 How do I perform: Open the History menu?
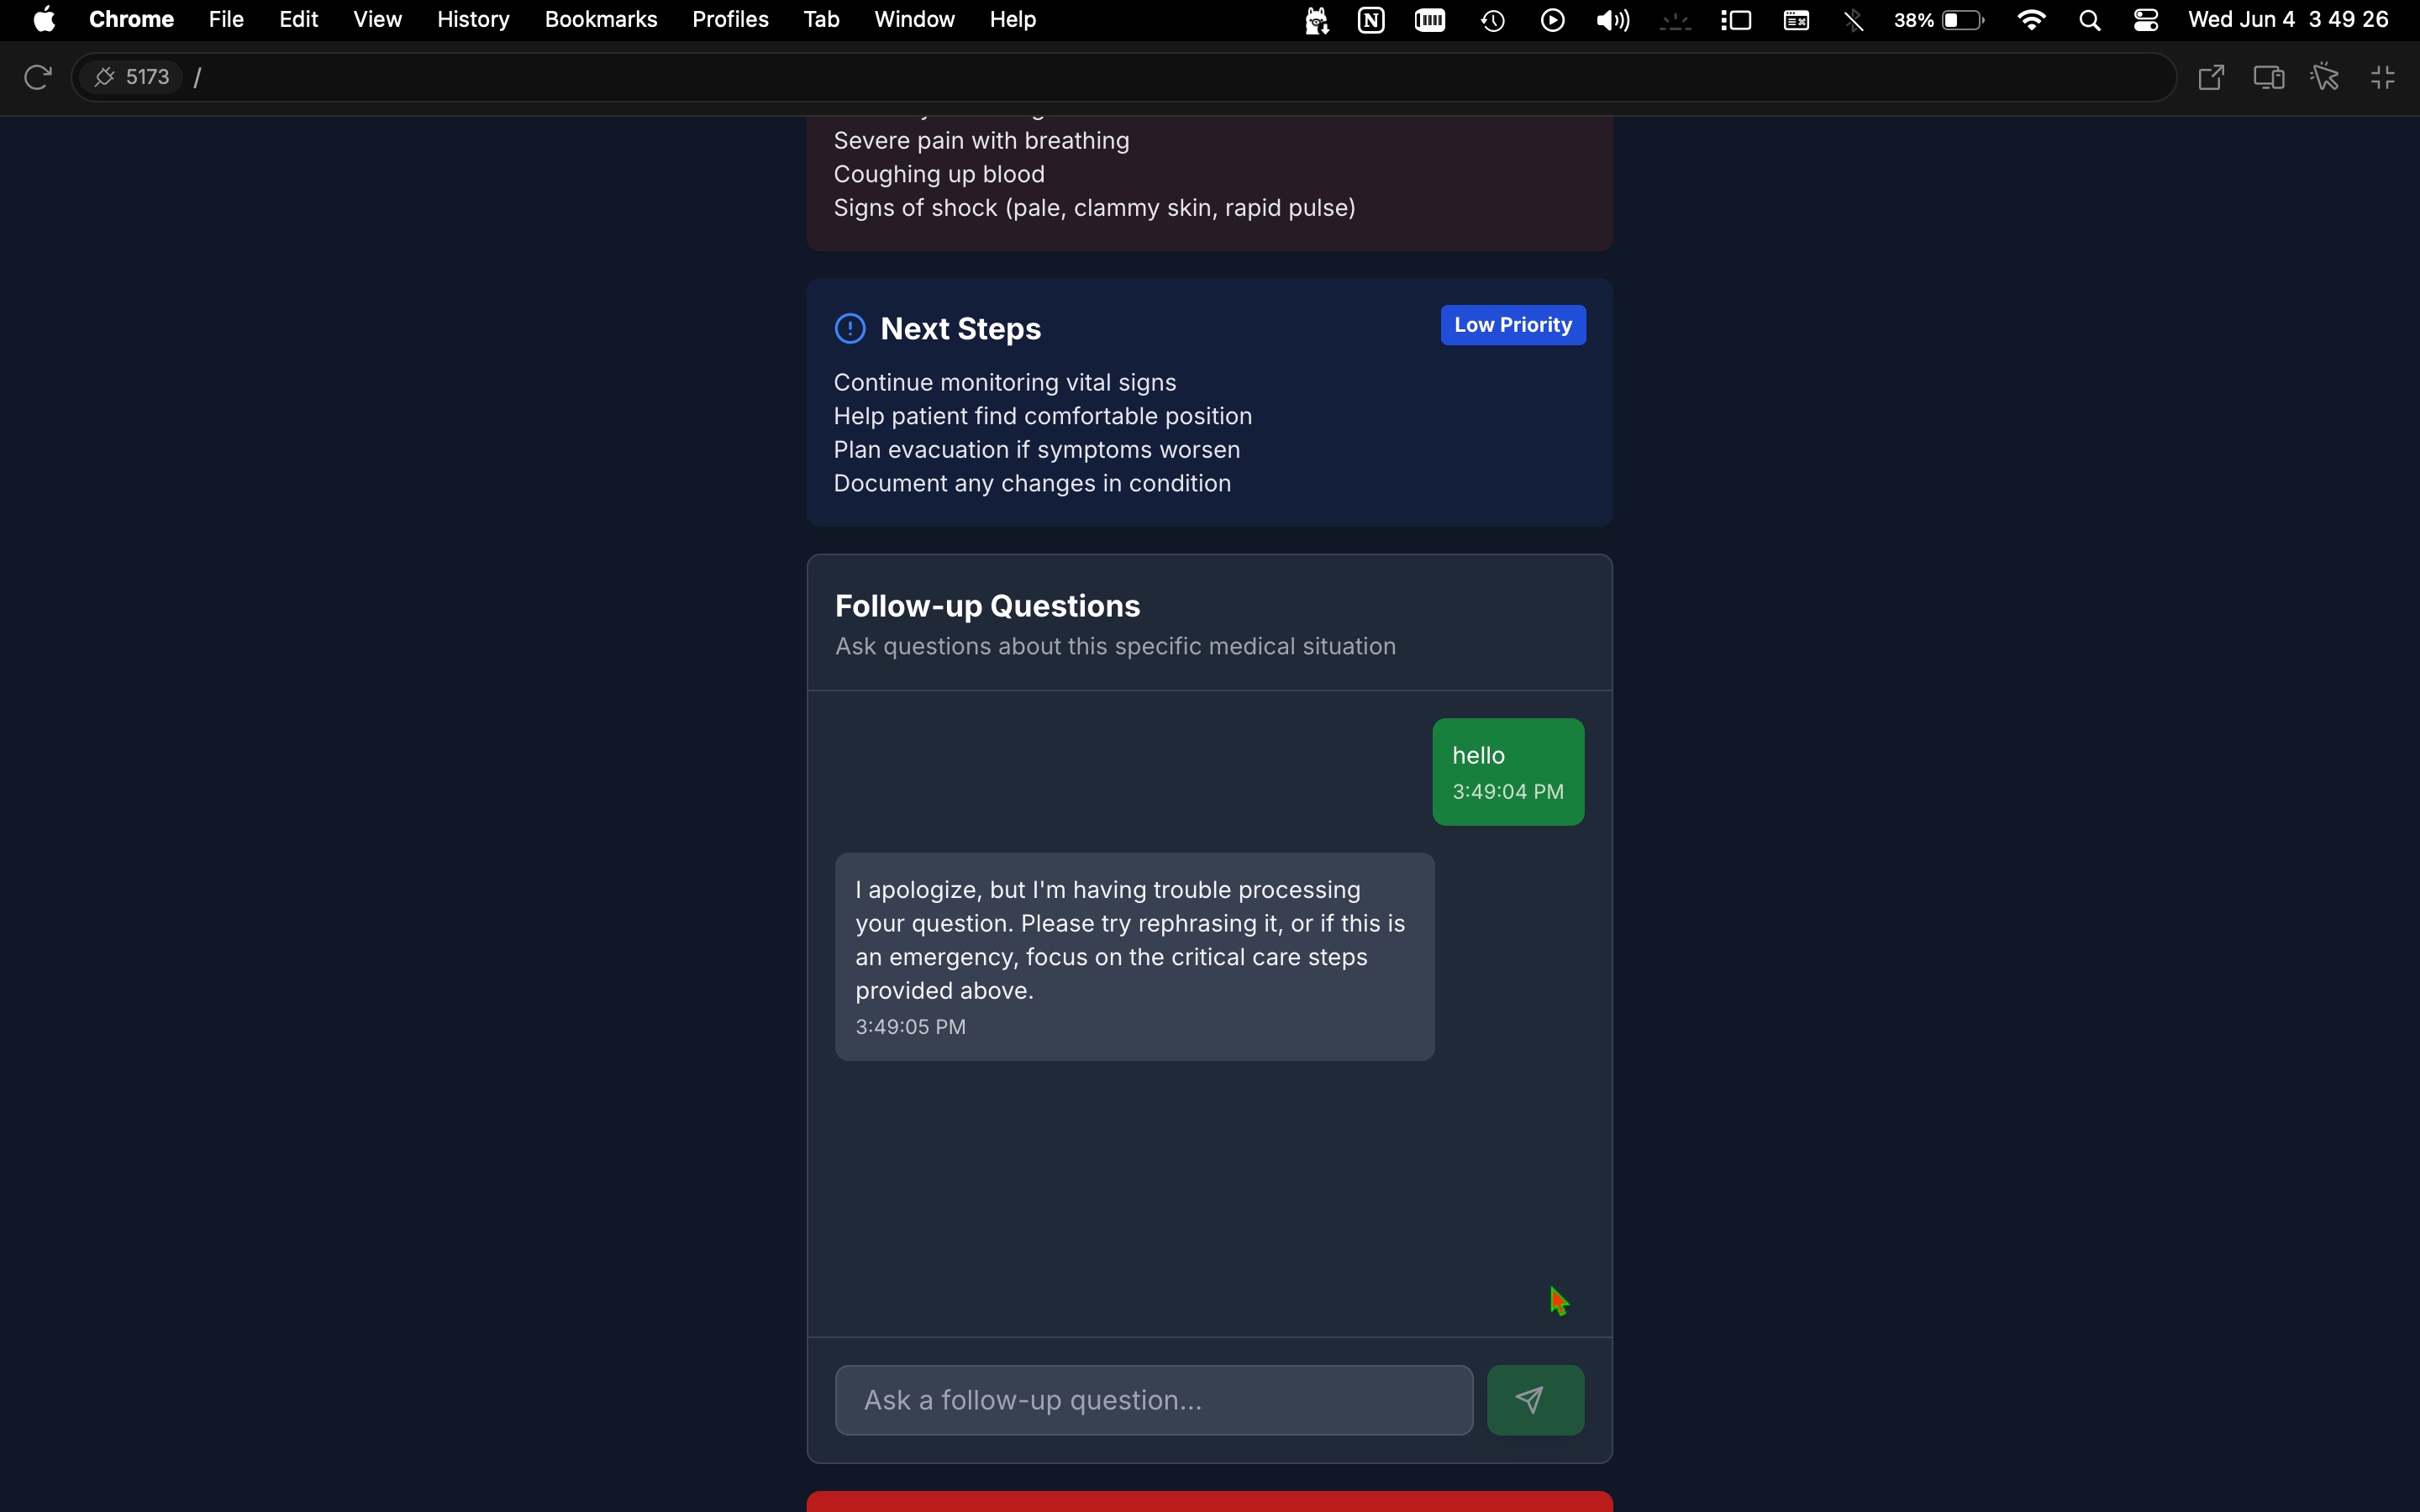click(x=473, y=20)
